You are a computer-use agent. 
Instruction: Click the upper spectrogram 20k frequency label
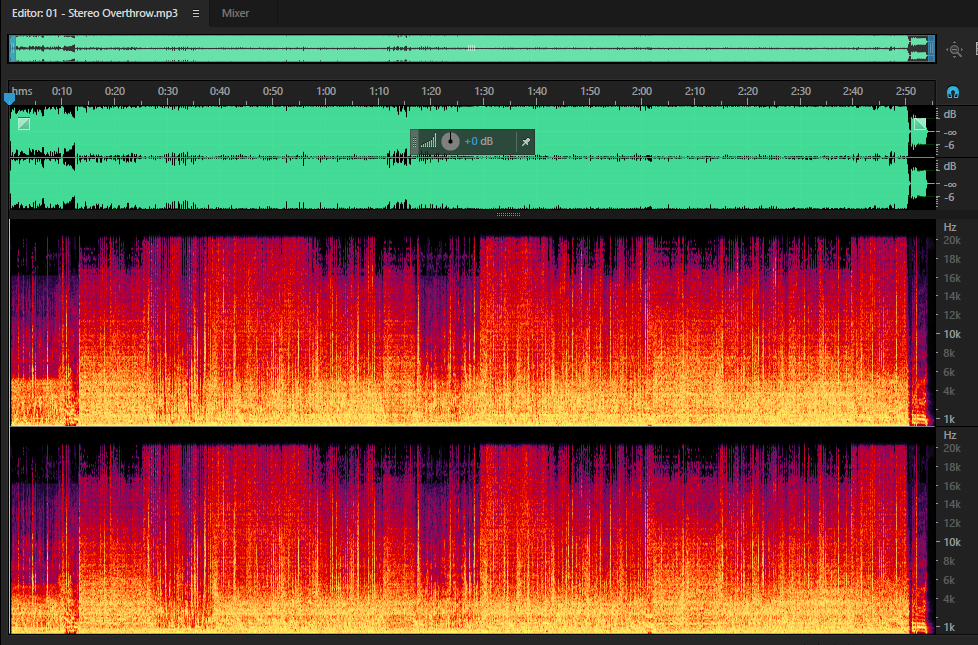[x=952, y=240]
